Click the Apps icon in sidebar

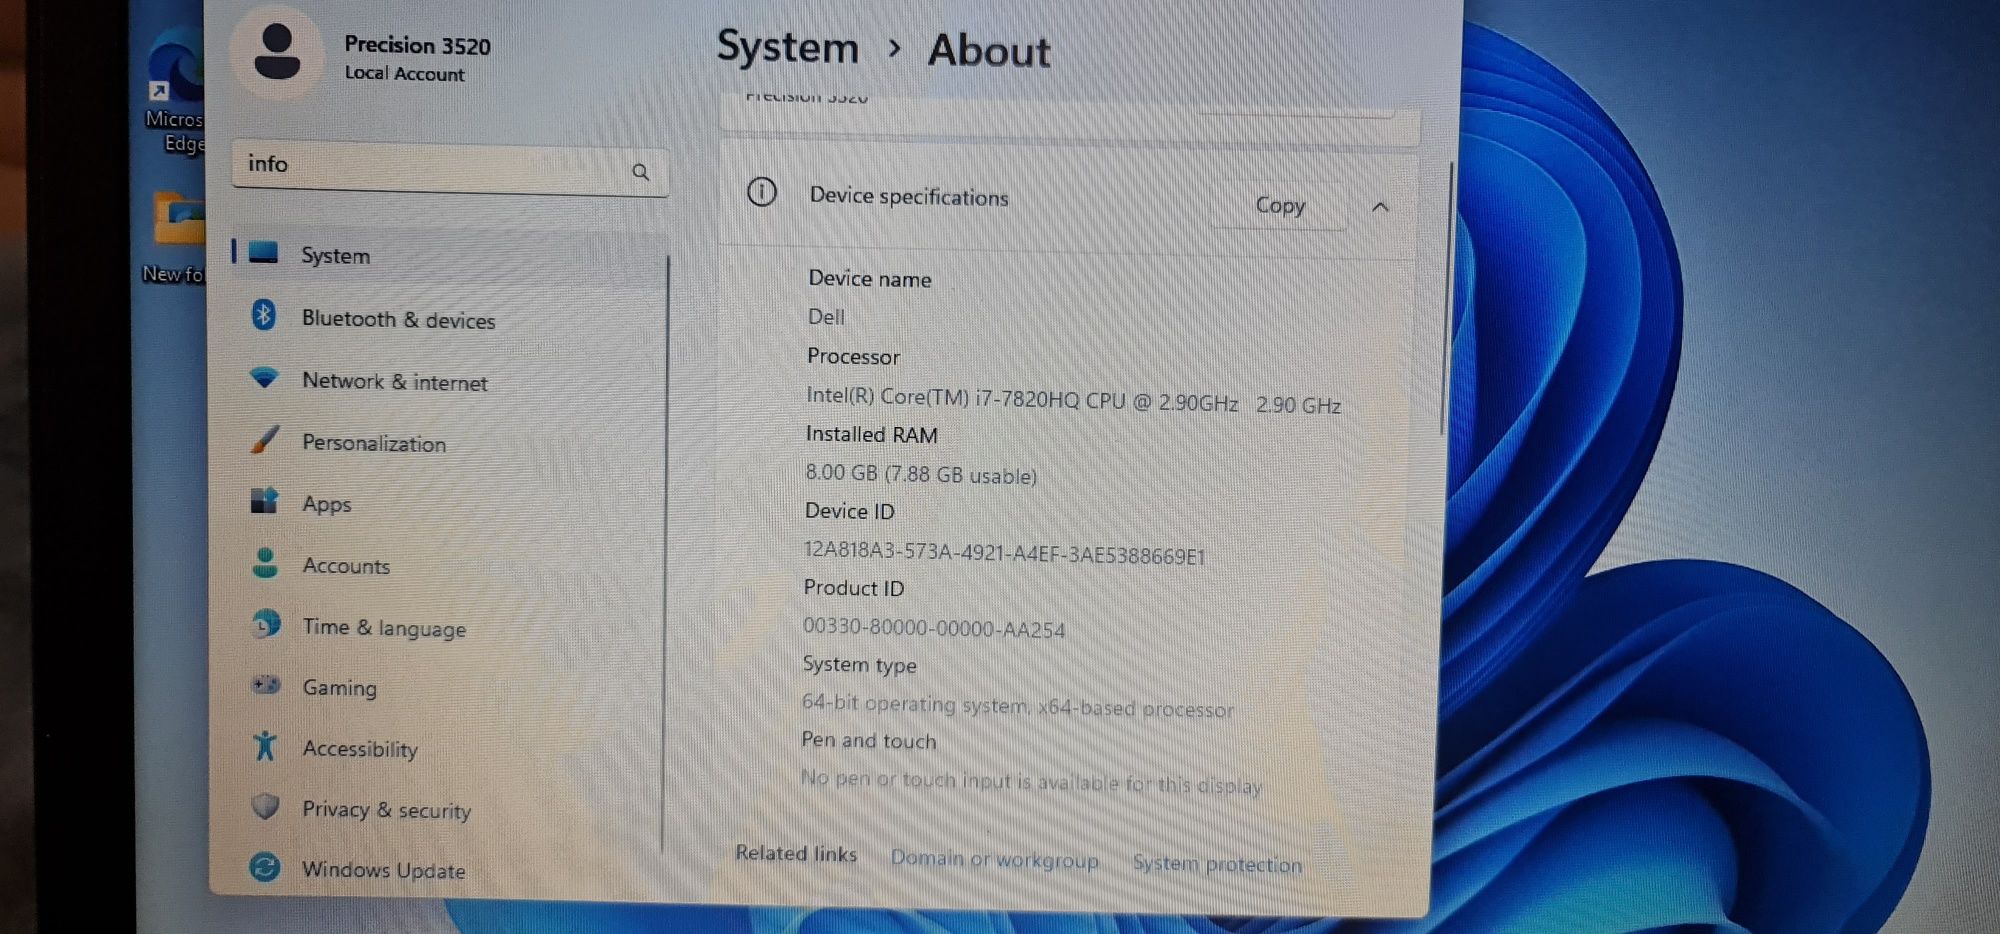(264, 500)
